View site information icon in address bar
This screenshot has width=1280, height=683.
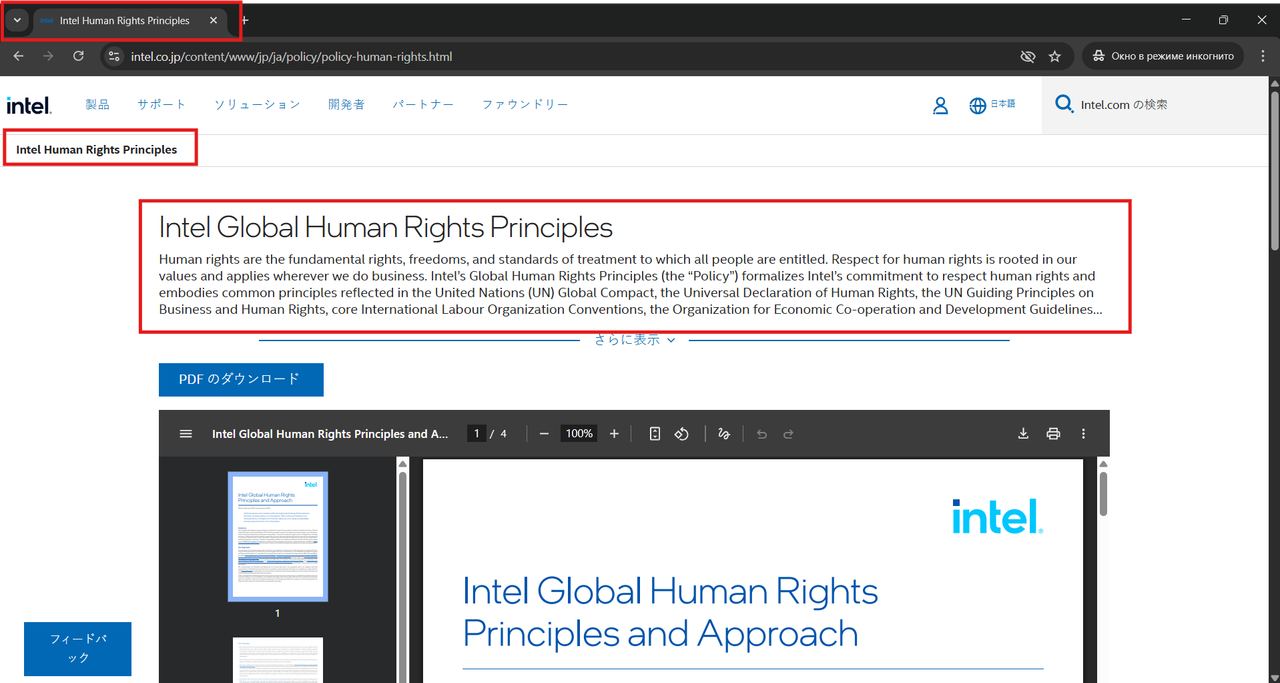pos(114,57)
